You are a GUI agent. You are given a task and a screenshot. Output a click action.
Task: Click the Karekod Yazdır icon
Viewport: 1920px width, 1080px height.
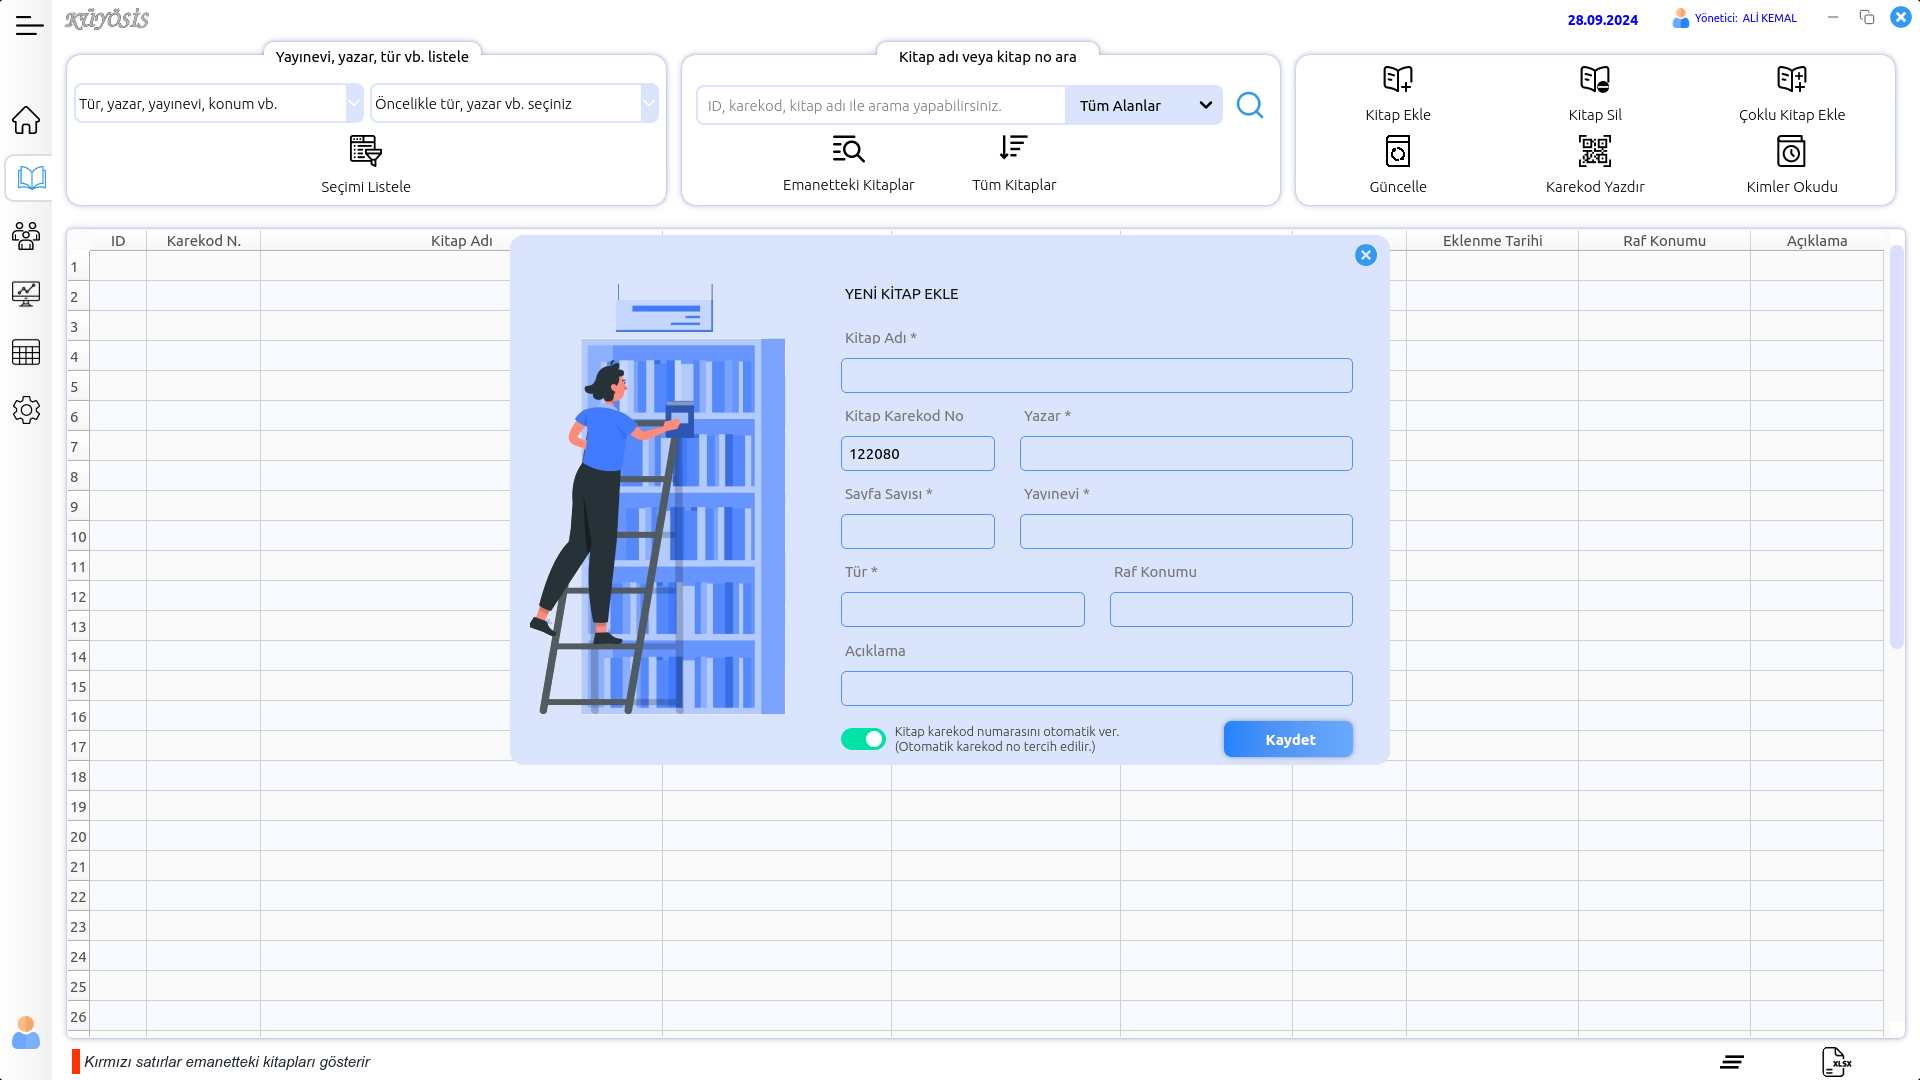tap(1594, 152)
